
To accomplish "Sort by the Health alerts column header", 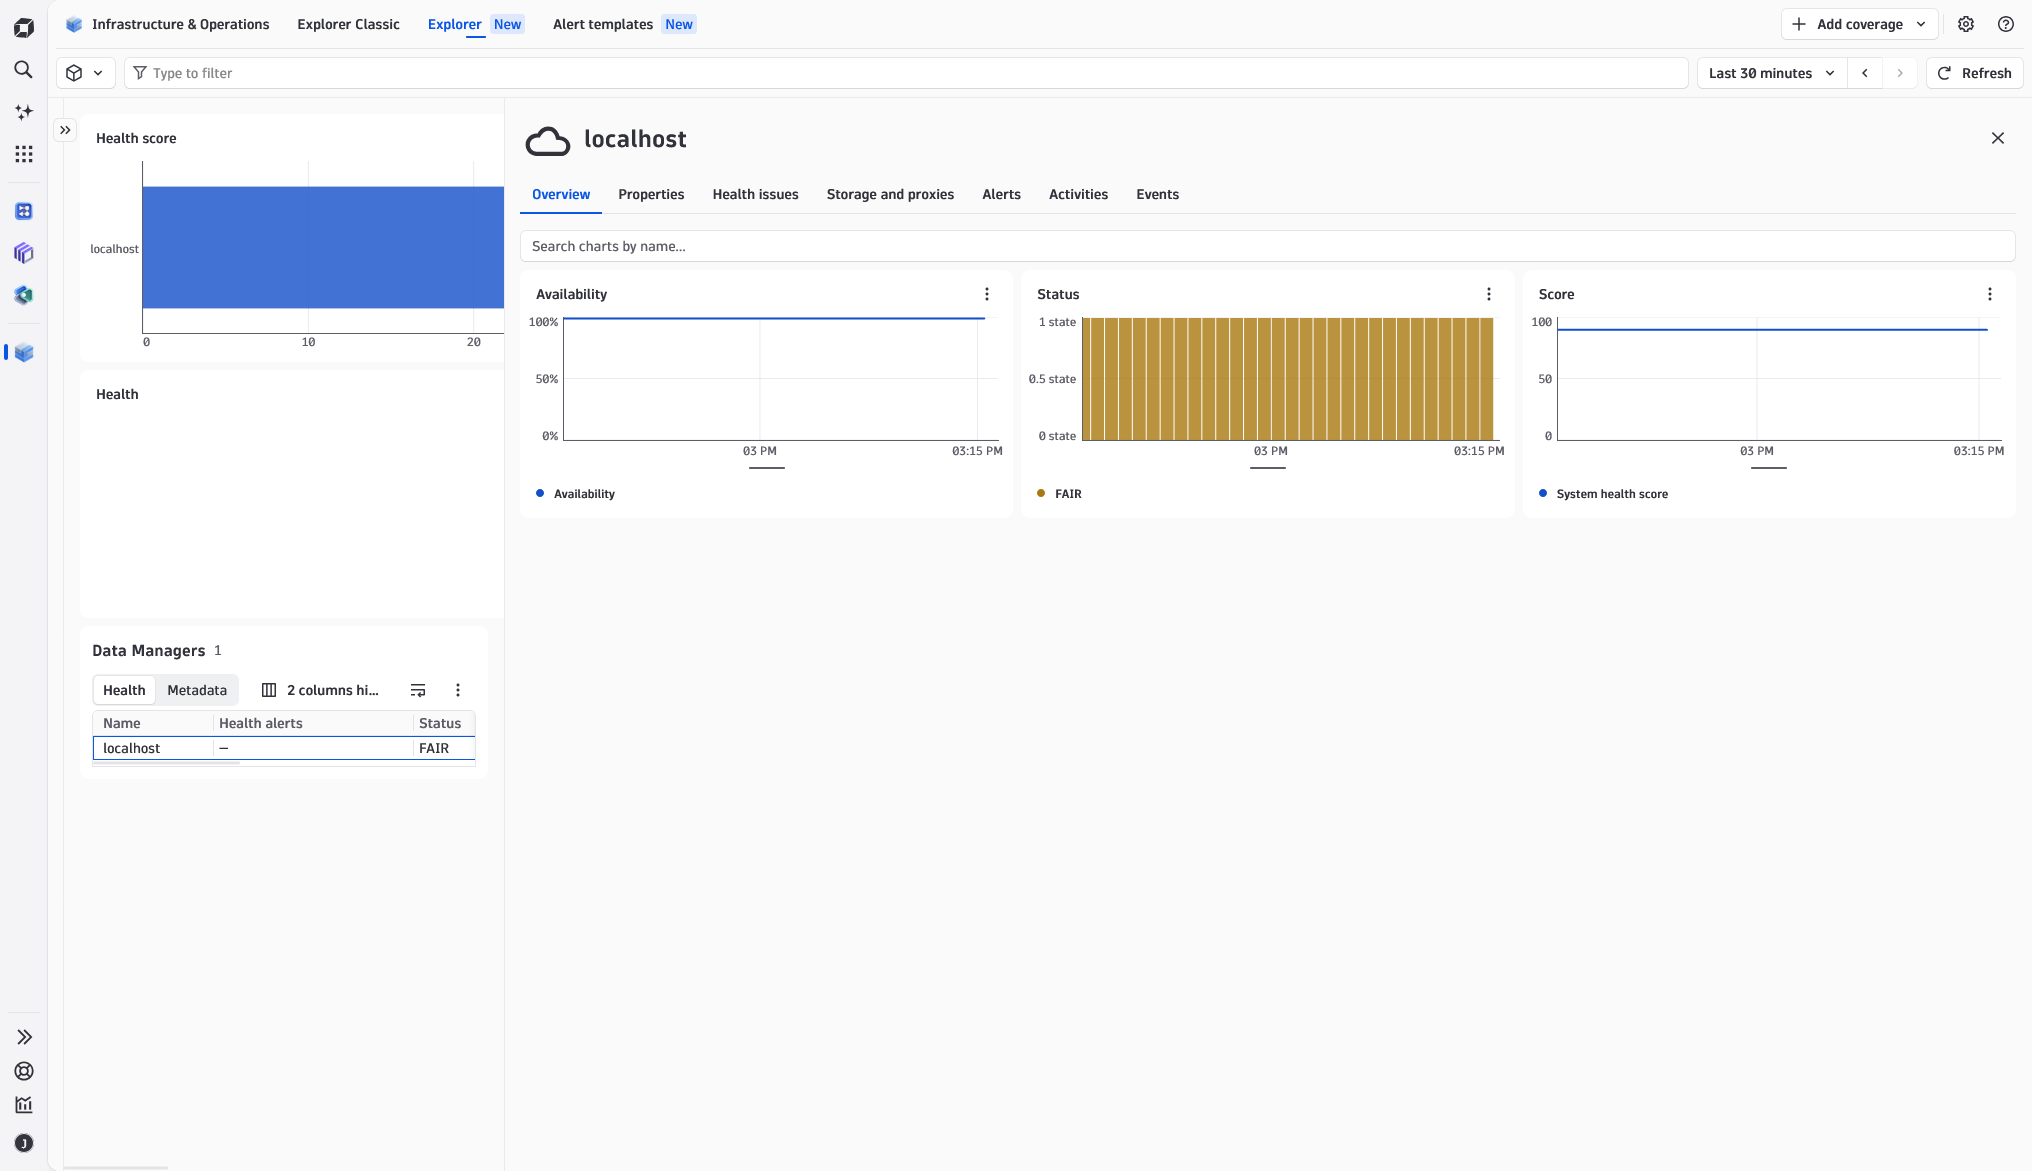I will (x=313, y=723).
